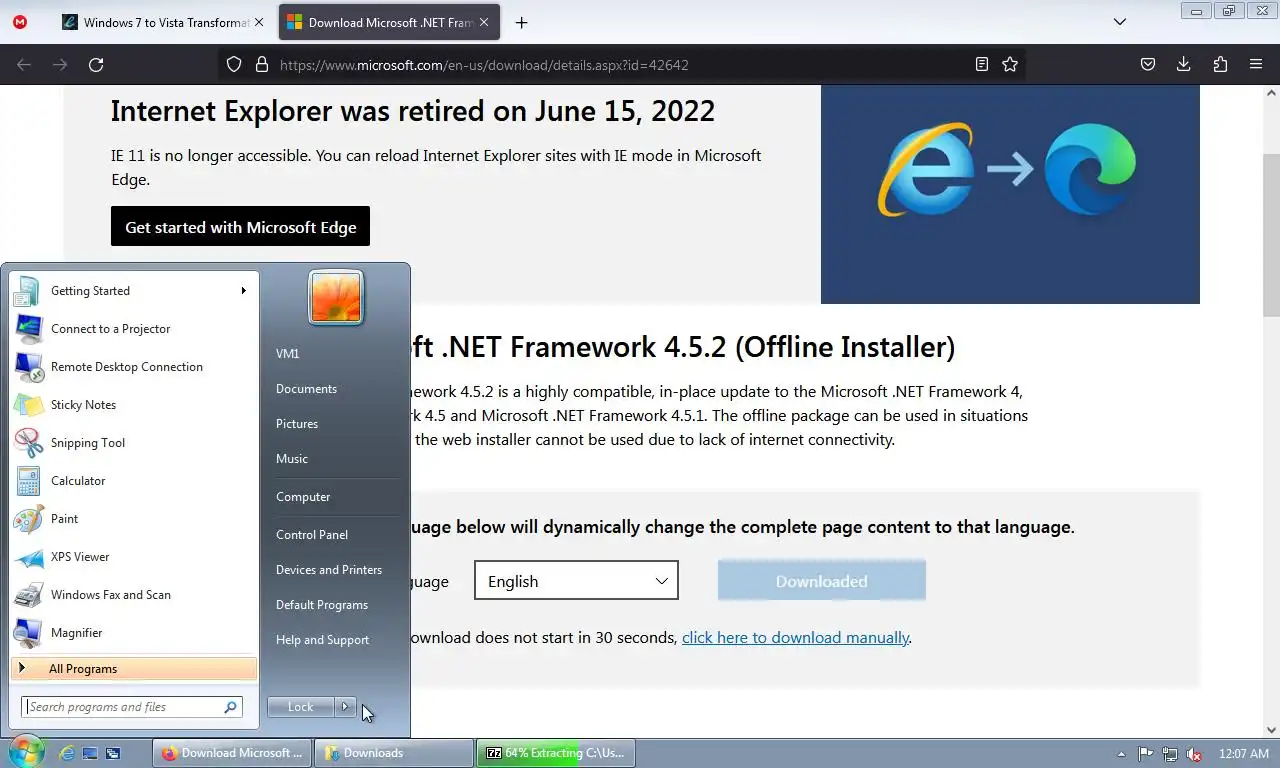Open the list all tabs dropdown
The height and width of the screenshot is (768, 1280).
pos(1120,22)
